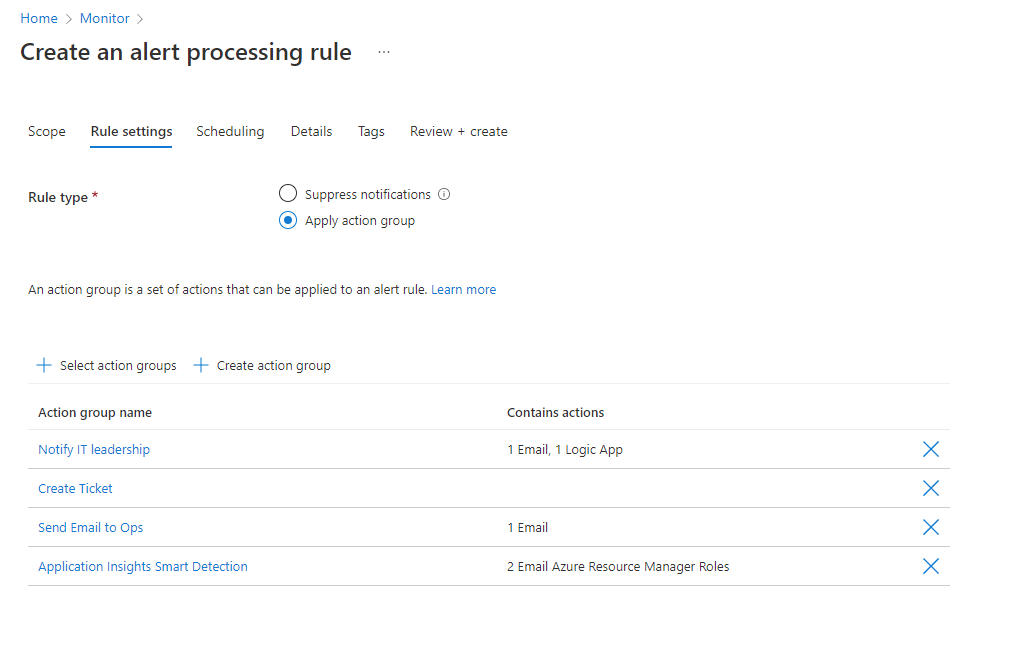Remove the Notify IT leadership action group

(930, 449)
